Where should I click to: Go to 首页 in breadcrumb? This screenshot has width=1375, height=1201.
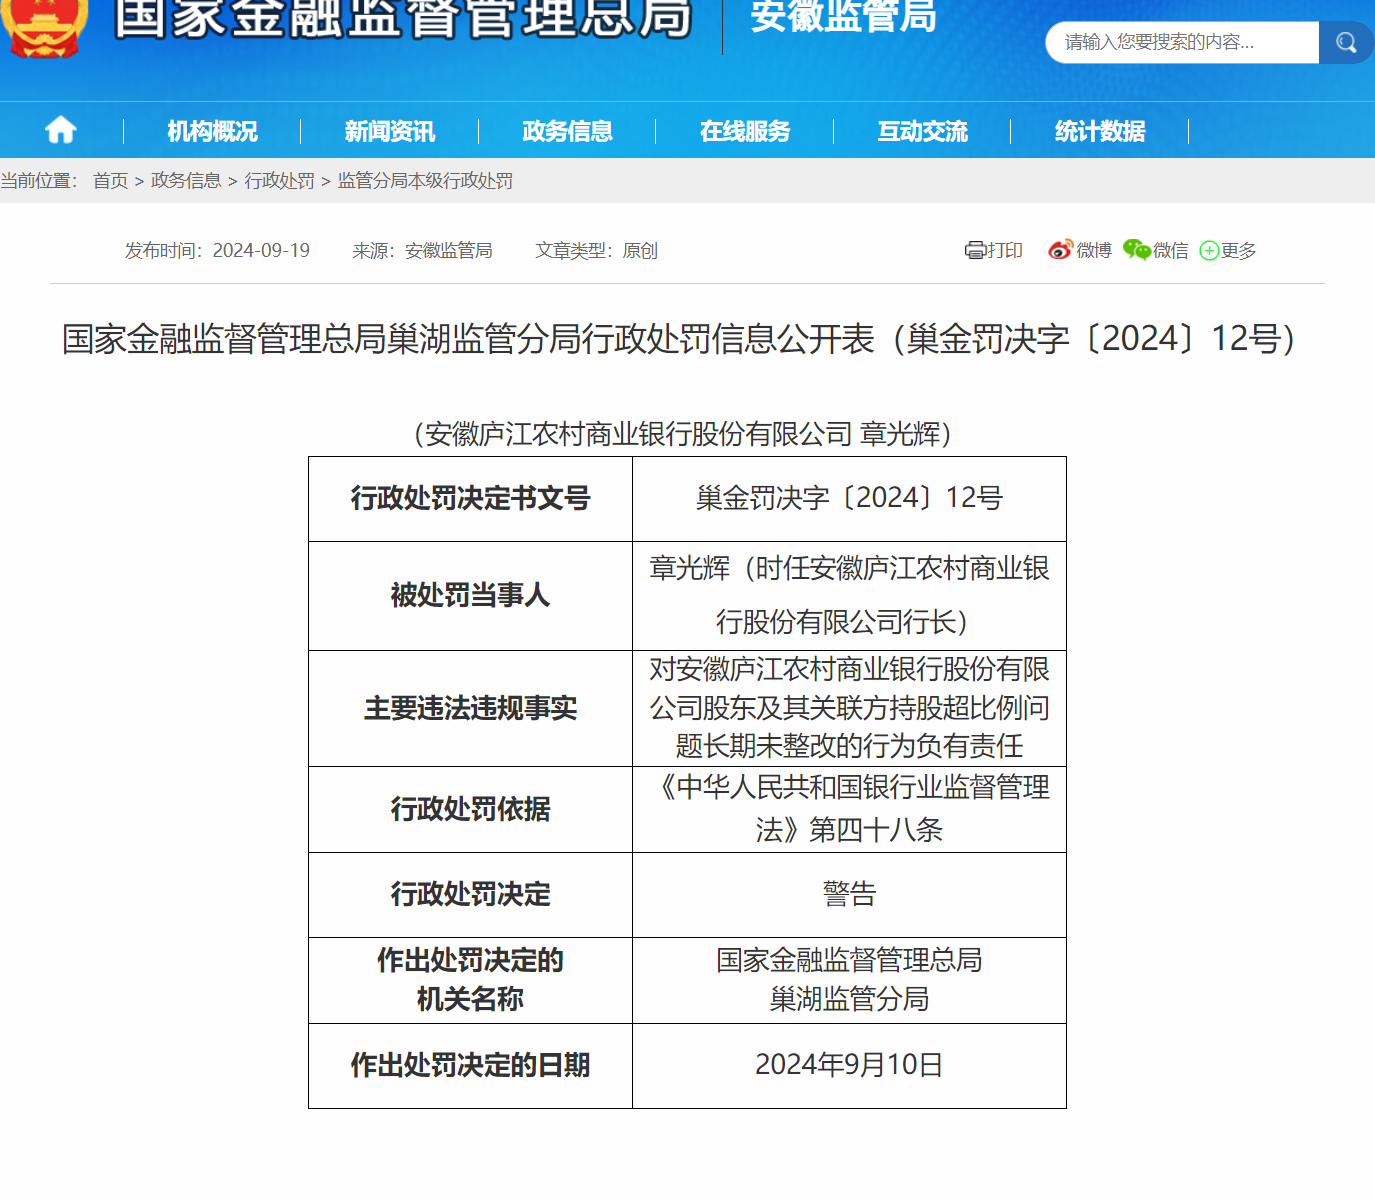pos(111,181)
